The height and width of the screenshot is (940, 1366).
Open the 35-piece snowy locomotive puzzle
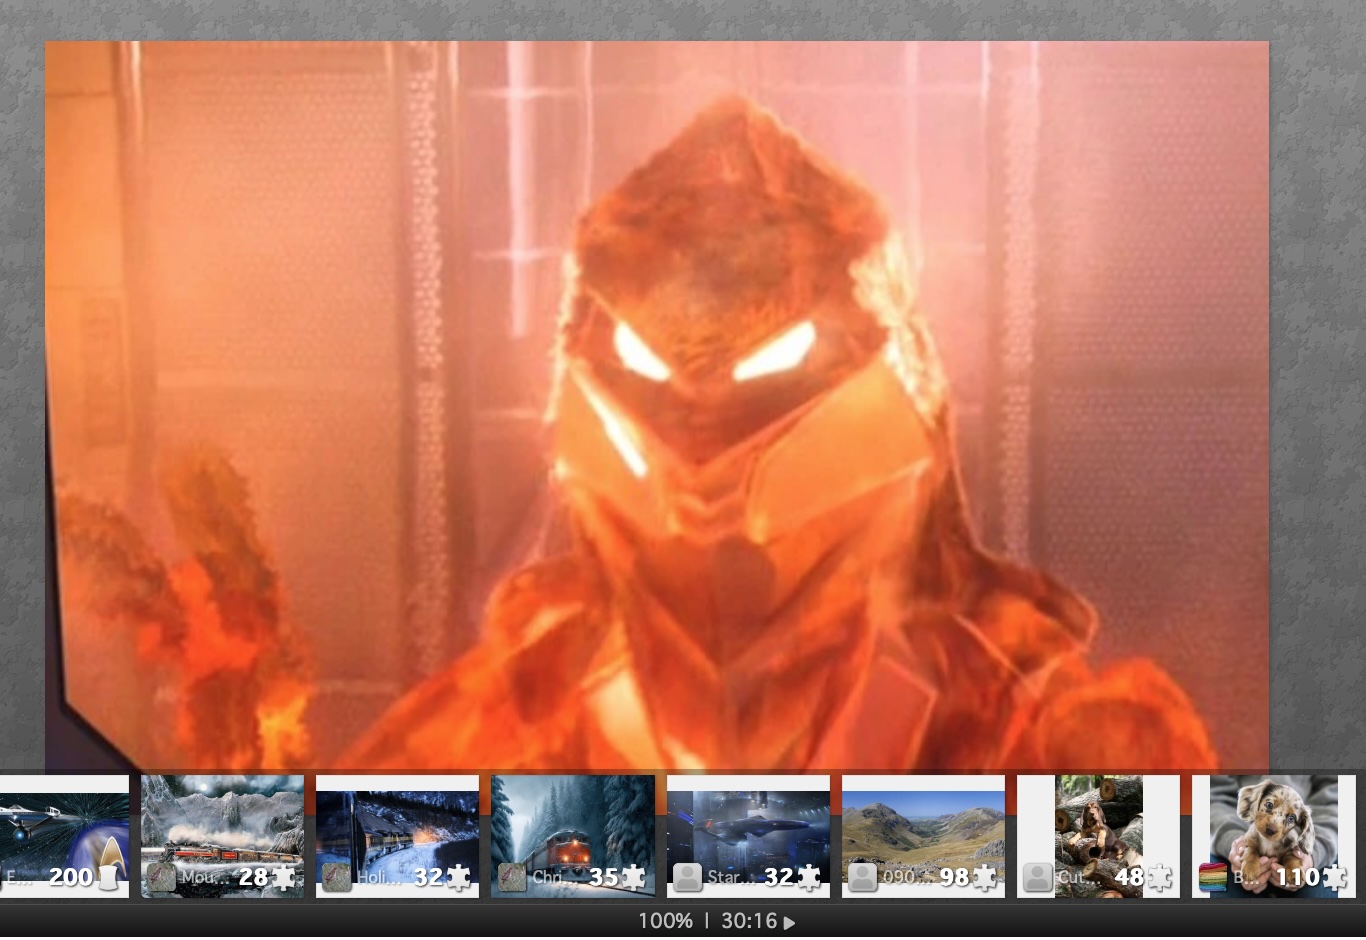[573, 836]
